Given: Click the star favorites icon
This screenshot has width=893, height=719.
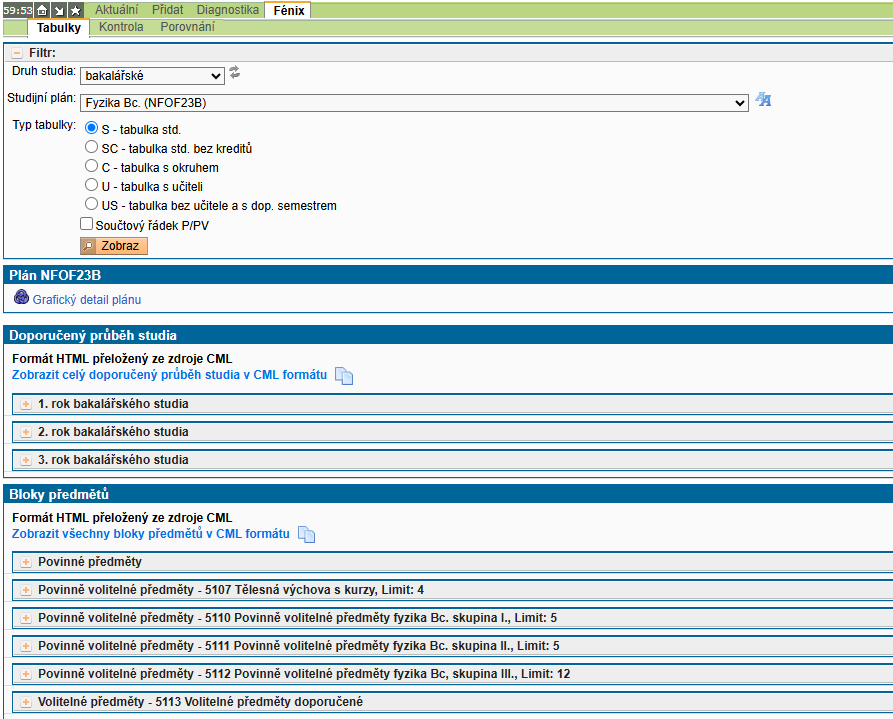Looking at the screenshot, I should (75, 10).
